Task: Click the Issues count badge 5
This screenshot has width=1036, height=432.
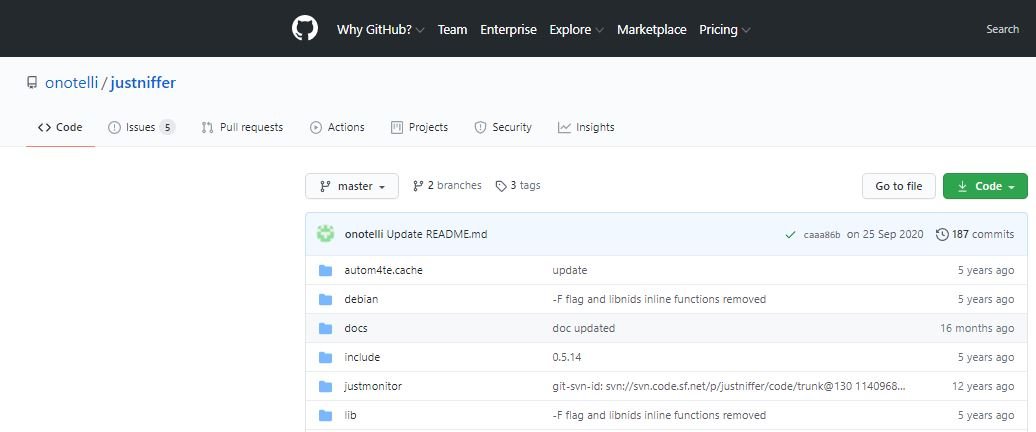Action: coord(167,127)
